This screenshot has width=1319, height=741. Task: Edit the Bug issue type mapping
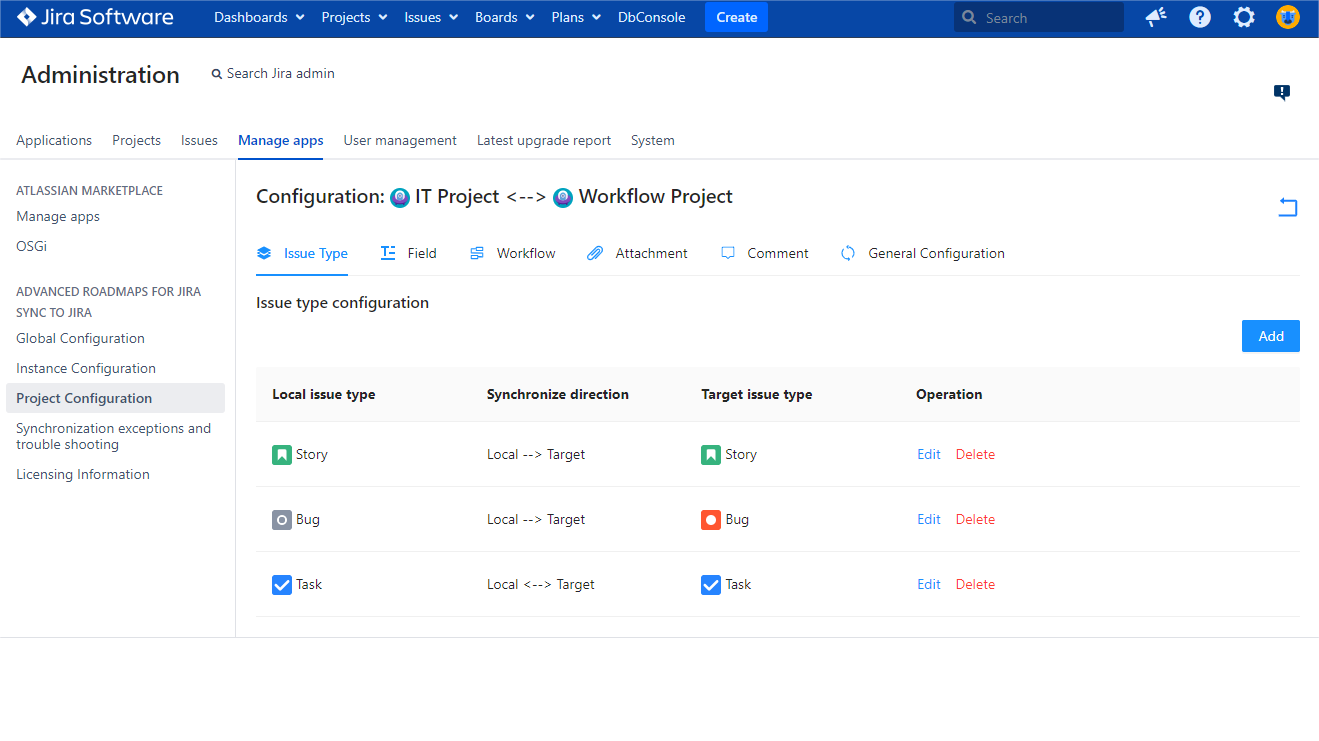point(929,519)
